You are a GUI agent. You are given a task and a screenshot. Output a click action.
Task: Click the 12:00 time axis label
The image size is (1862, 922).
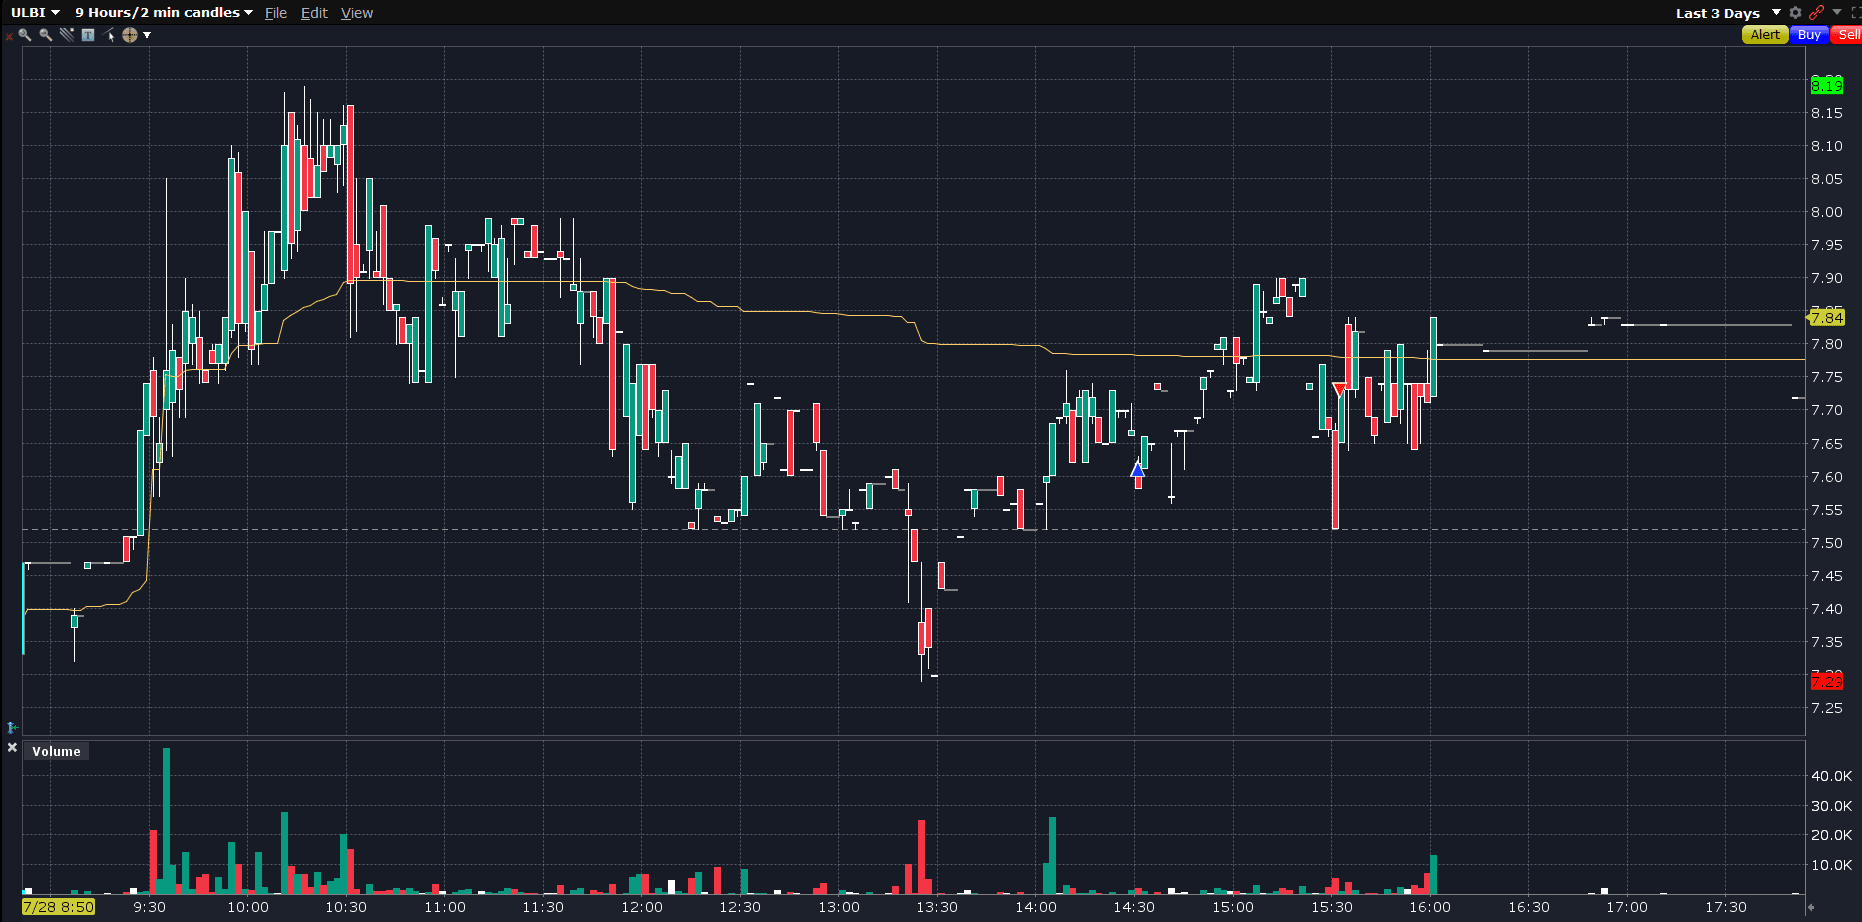(x=642, y=907)
